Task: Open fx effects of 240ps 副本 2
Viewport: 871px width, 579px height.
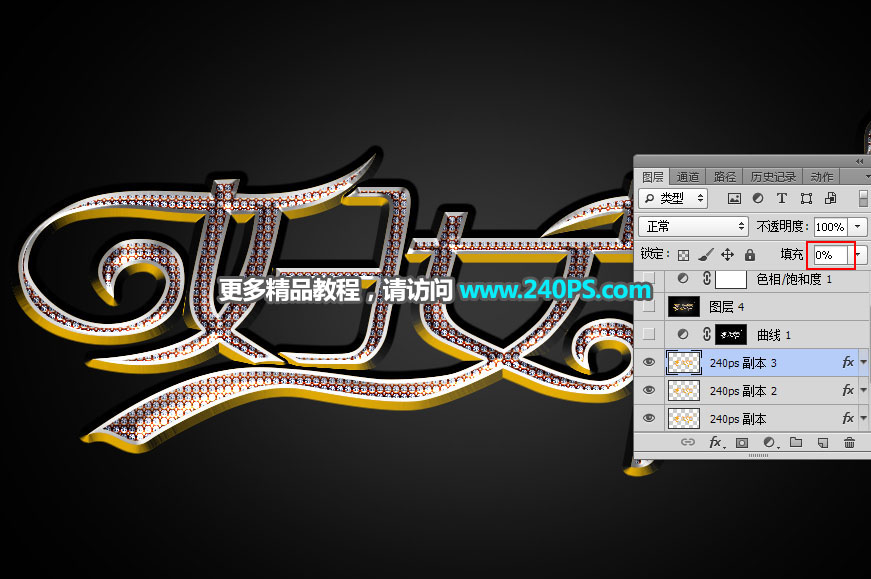Action: point(848,390)
